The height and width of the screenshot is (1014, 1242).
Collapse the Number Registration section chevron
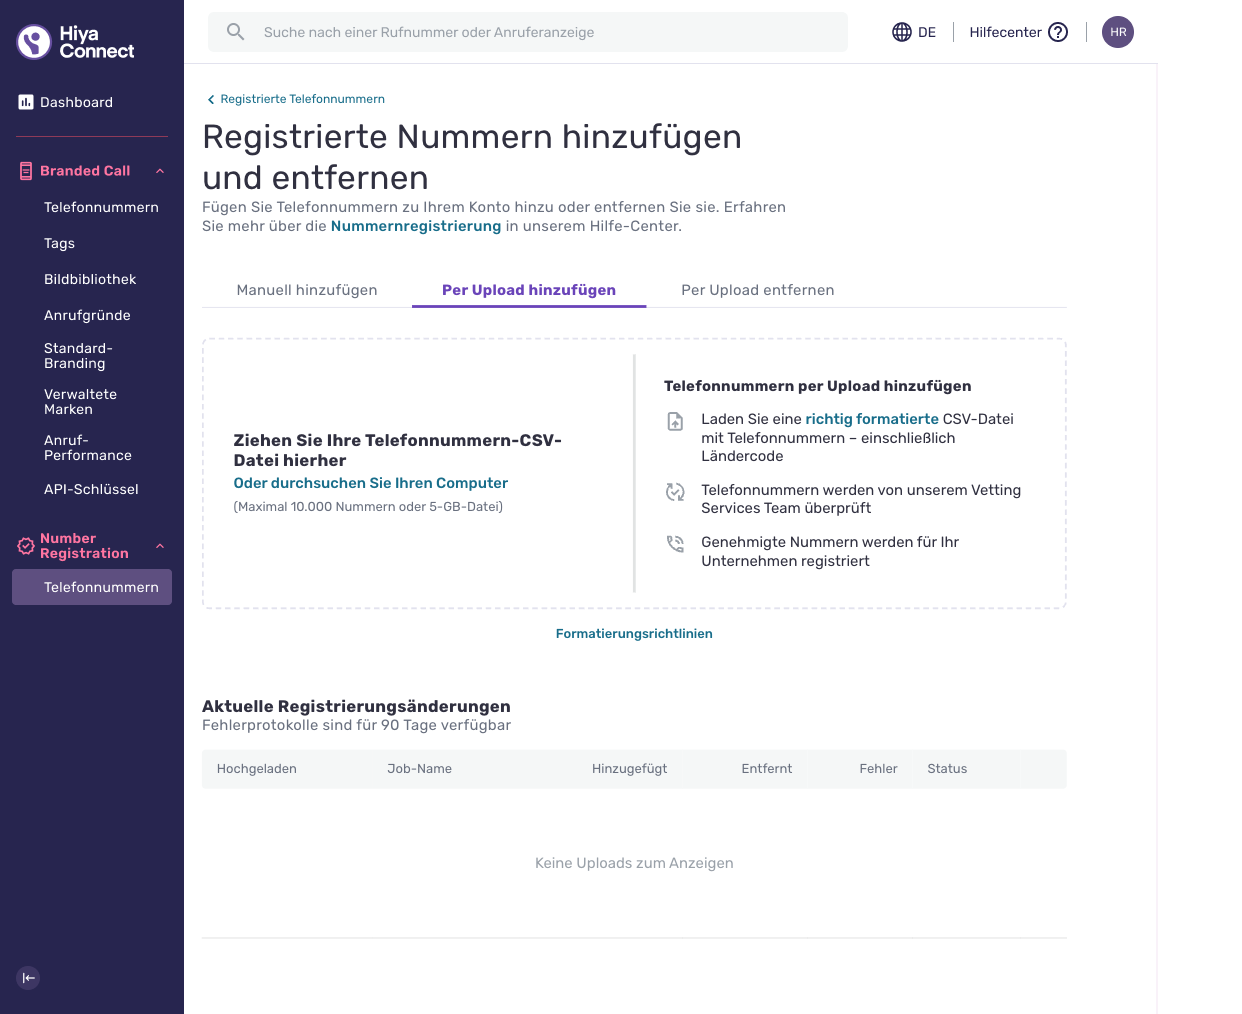160,546
